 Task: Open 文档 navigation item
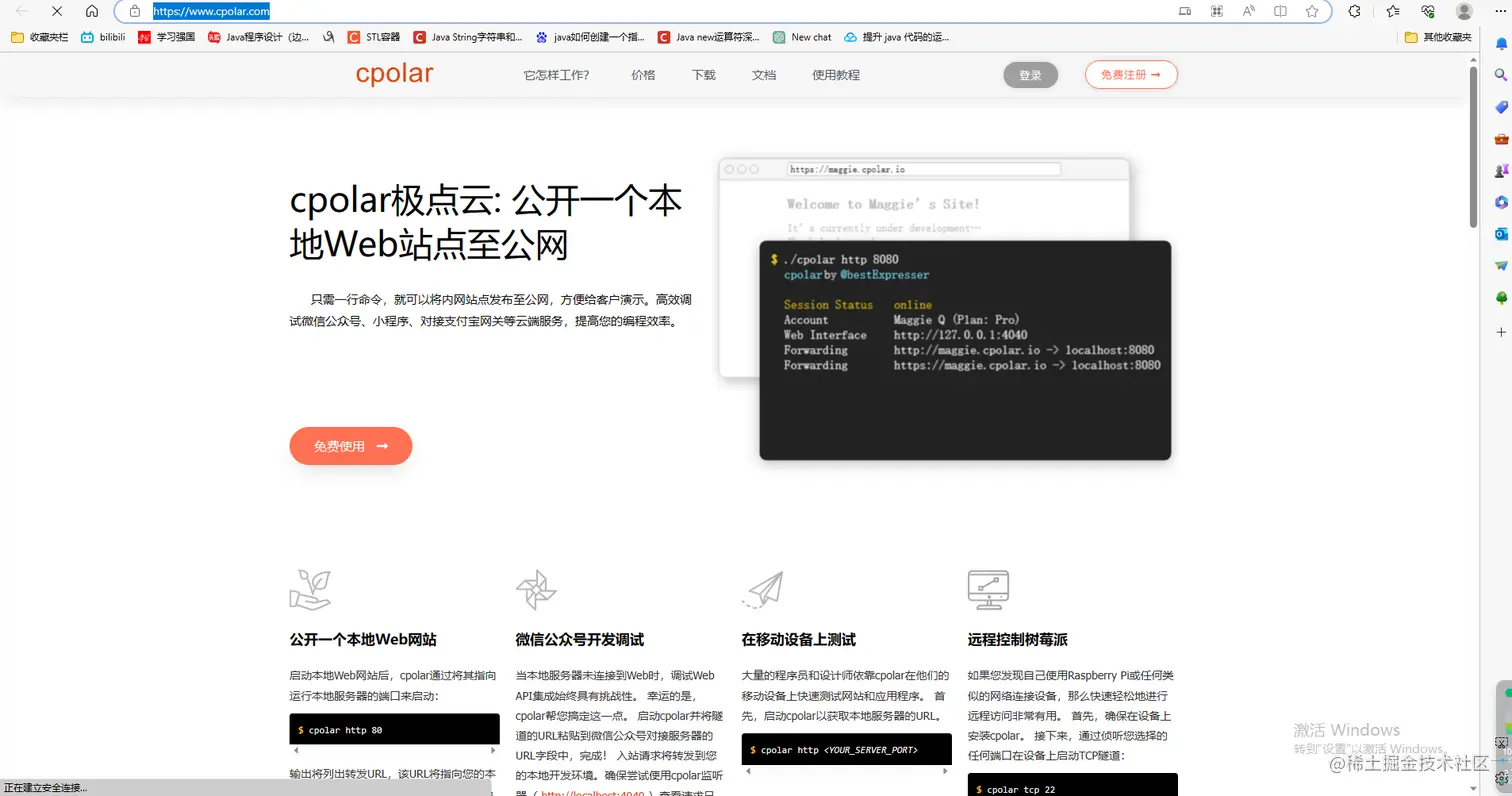click(x=764, y=75)
